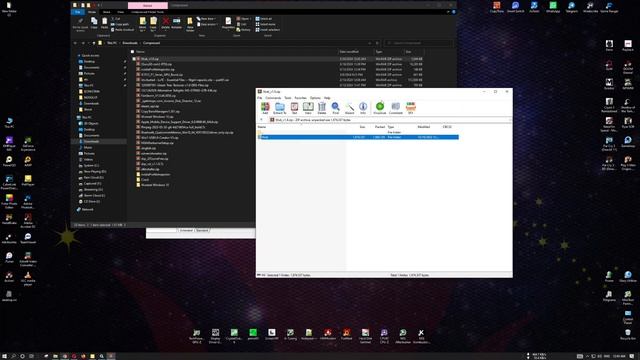Click Add button in WinRAR toolbar

(265, 108)
